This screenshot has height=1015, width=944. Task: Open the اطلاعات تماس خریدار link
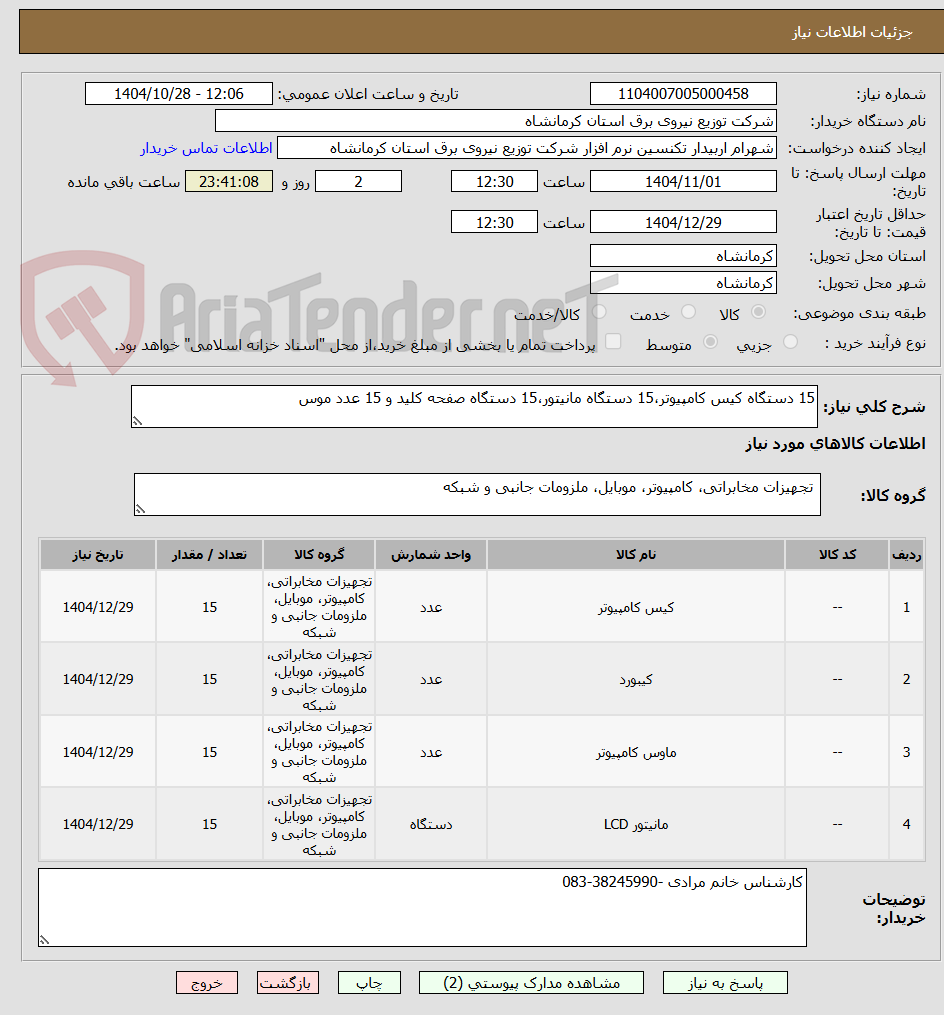click(206, 148)
